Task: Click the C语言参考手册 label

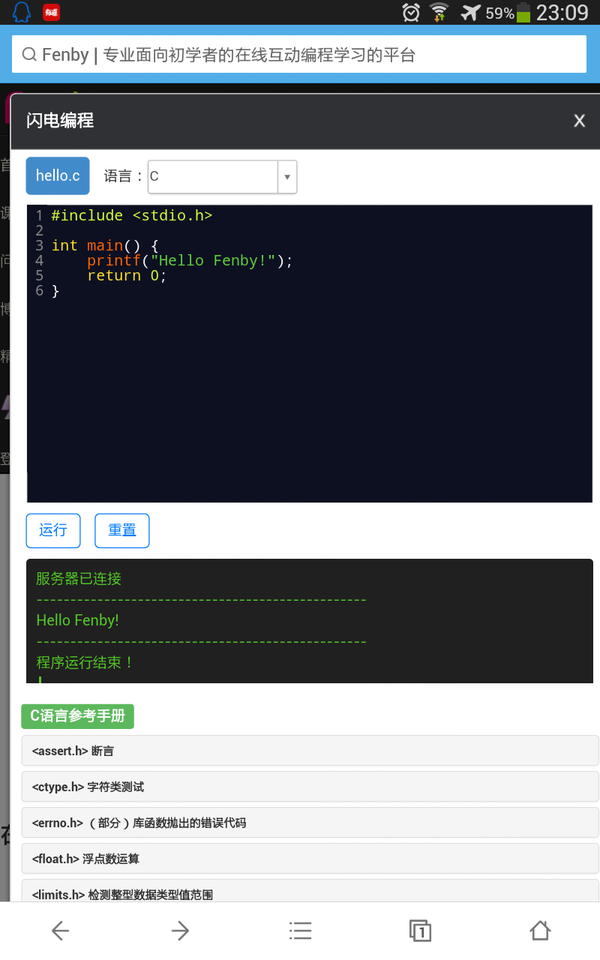Action: pyautogui.click(x=78, y=716)
